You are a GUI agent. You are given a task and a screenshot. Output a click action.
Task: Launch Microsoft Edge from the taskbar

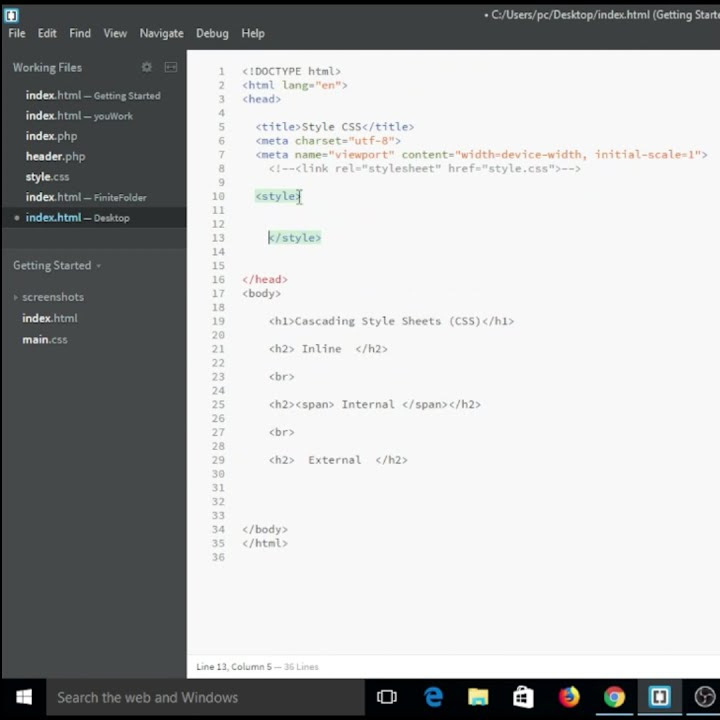click(x=433, y=697)
